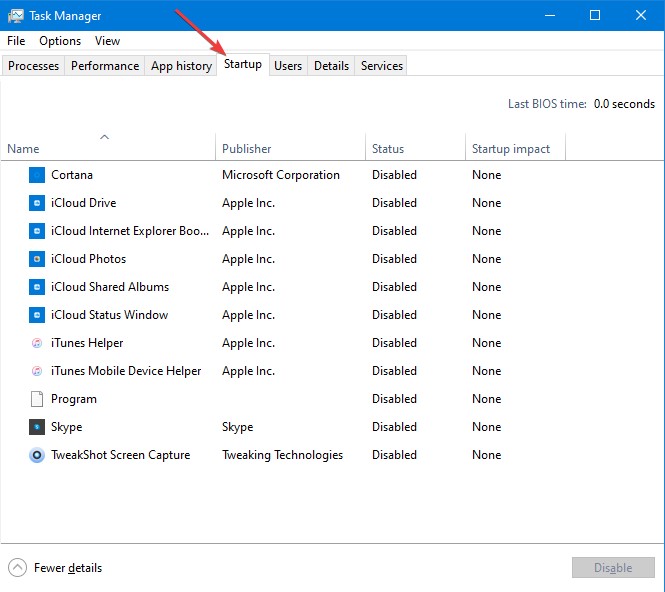The image size is (665, 592).
Task: Switch to the Performance tab
Action: pos(105,66)
